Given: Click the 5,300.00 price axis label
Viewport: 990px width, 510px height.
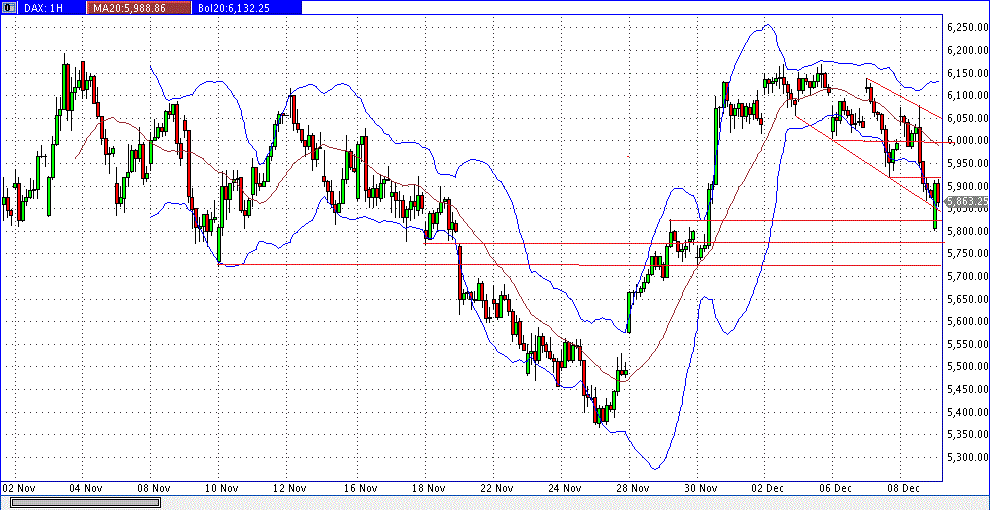Looking at the screenshot, I should pos(968,457).
